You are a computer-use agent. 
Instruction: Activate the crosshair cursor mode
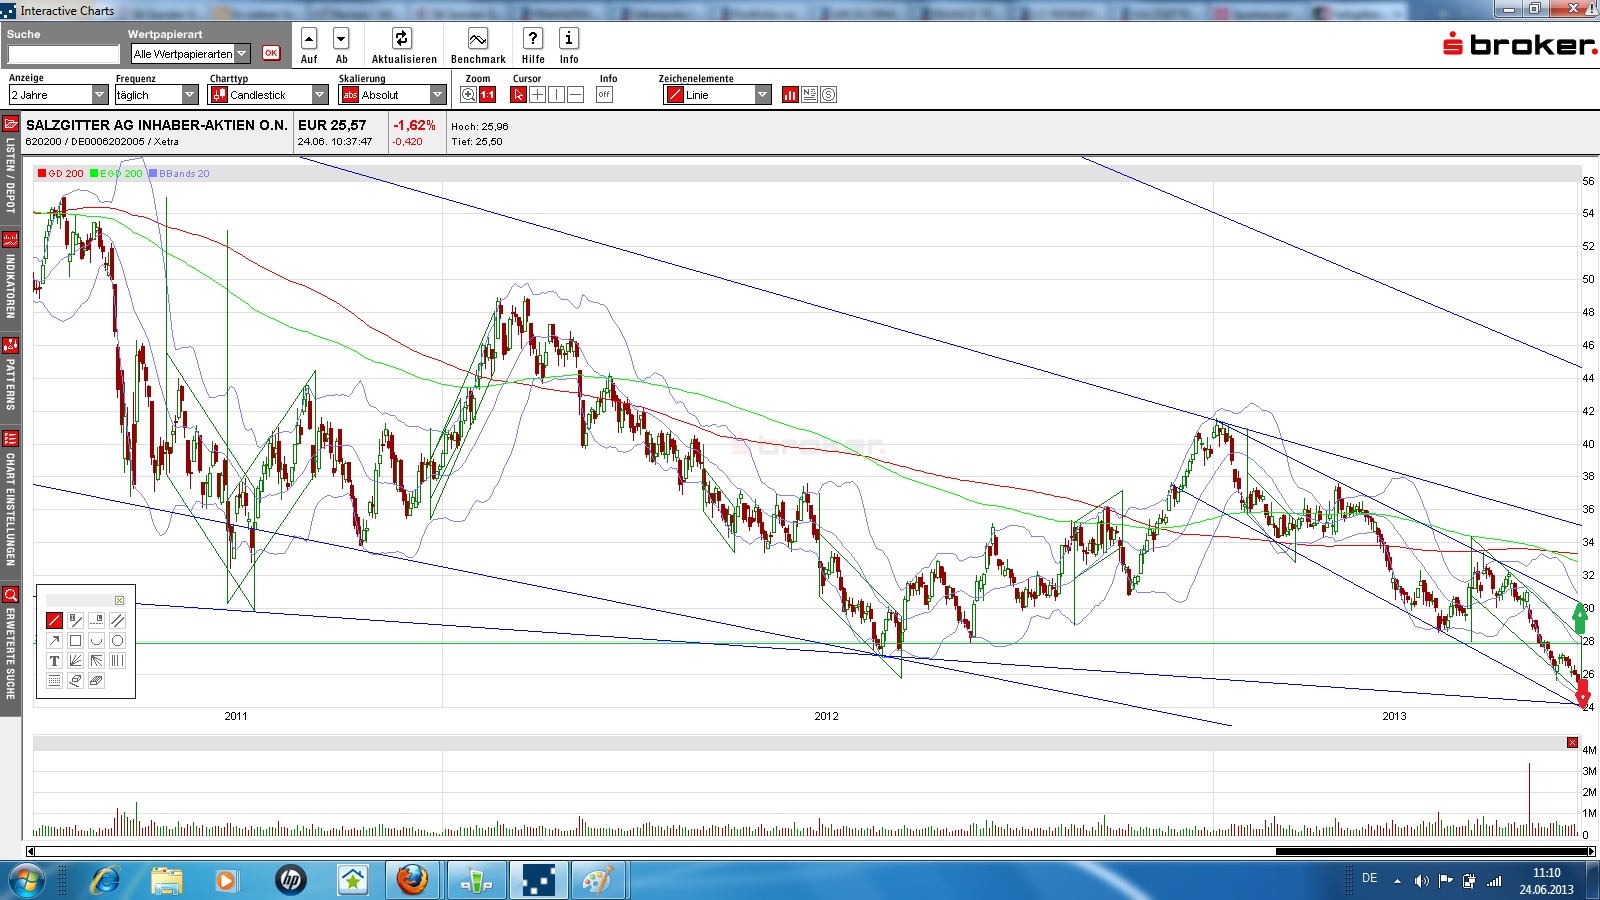pyautogui.click(x=538, y=95)
